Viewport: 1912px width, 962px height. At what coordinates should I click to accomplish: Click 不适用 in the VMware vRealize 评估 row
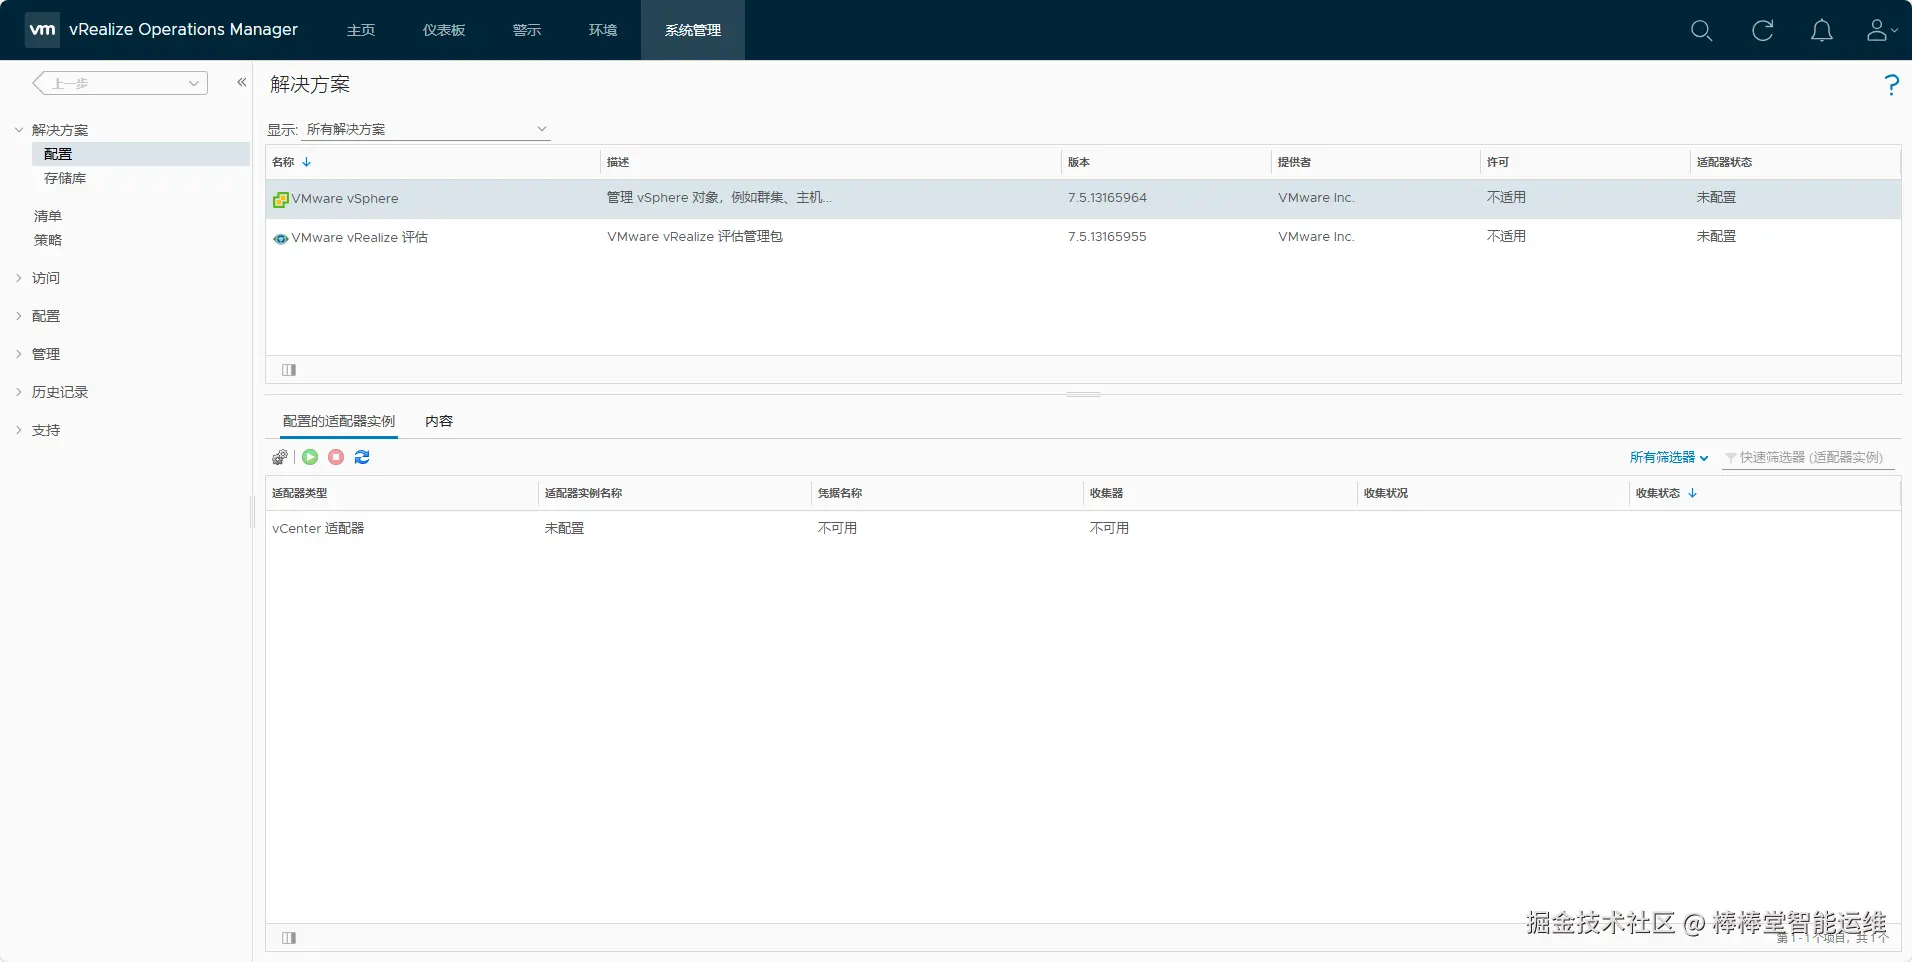point(1506,237)
